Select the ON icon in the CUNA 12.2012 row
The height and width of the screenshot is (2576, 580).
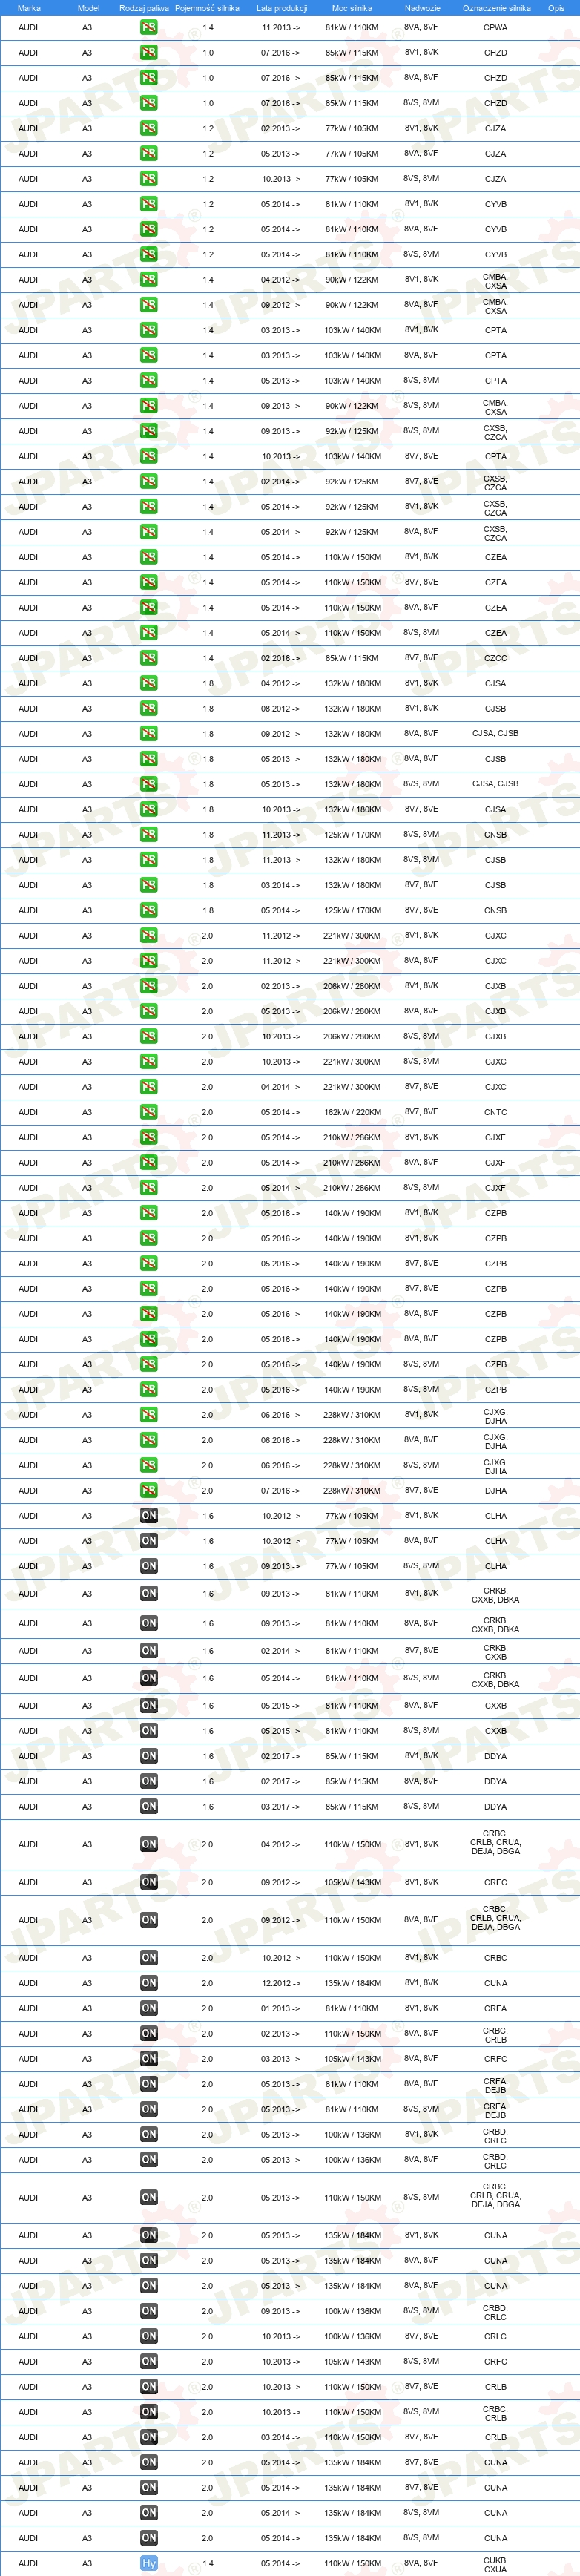click(x=148, y=1983)
